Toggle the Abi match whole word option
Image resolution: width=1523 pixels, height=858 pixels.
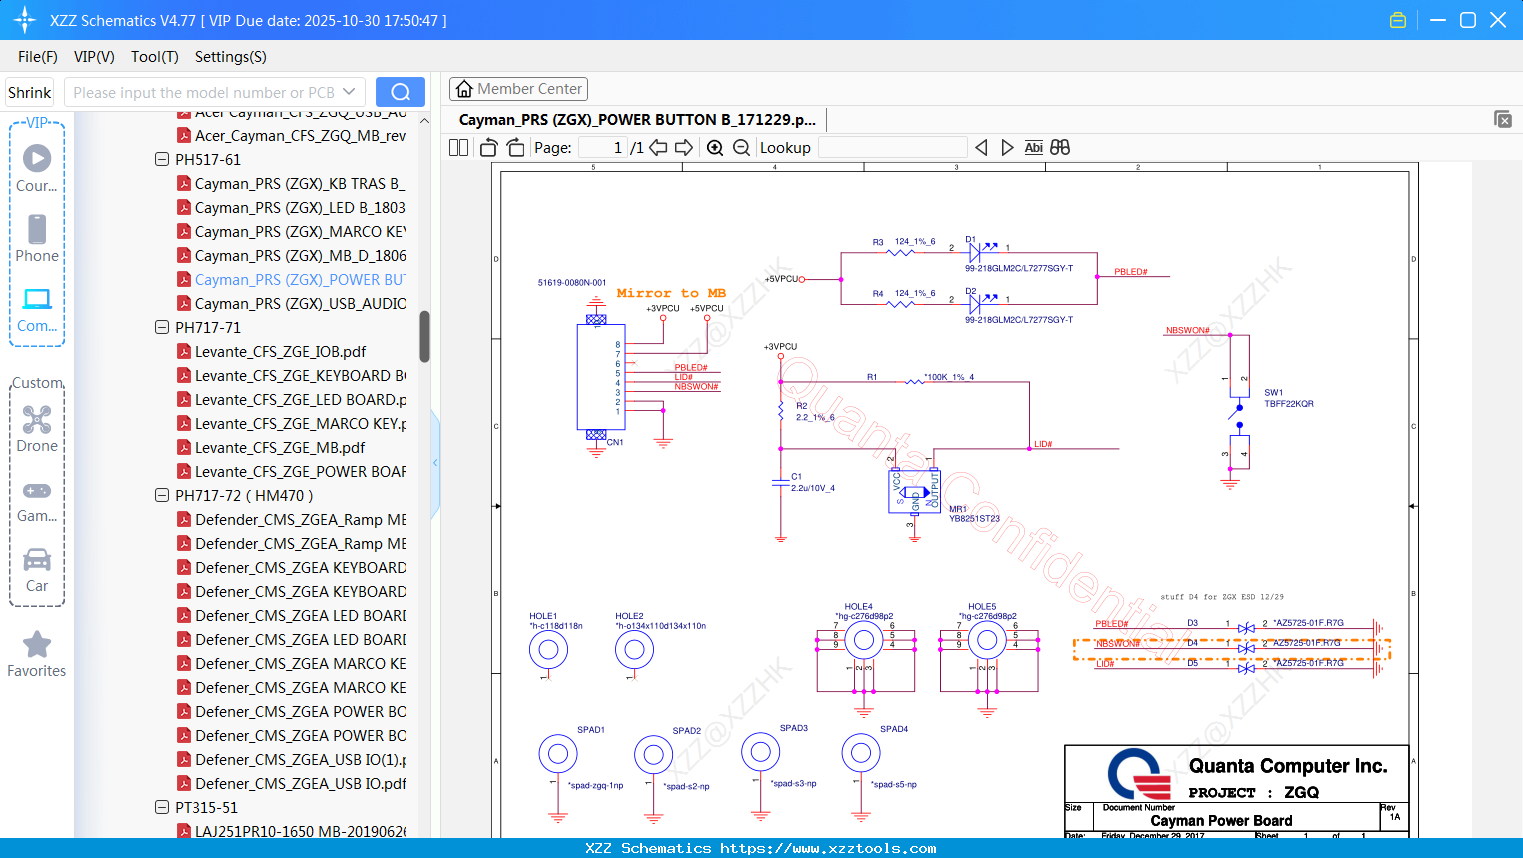1033,148
